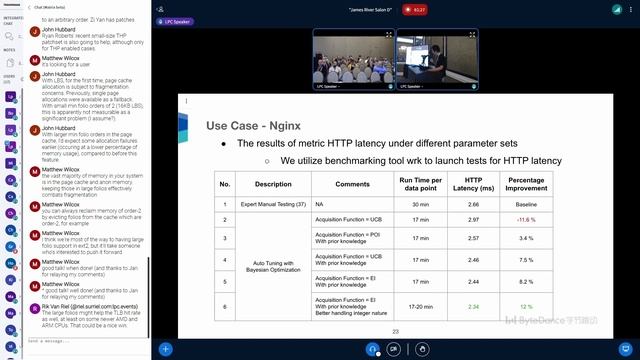
Task: Click the '2.66' baseline latency cell
Action: point(473,204)
